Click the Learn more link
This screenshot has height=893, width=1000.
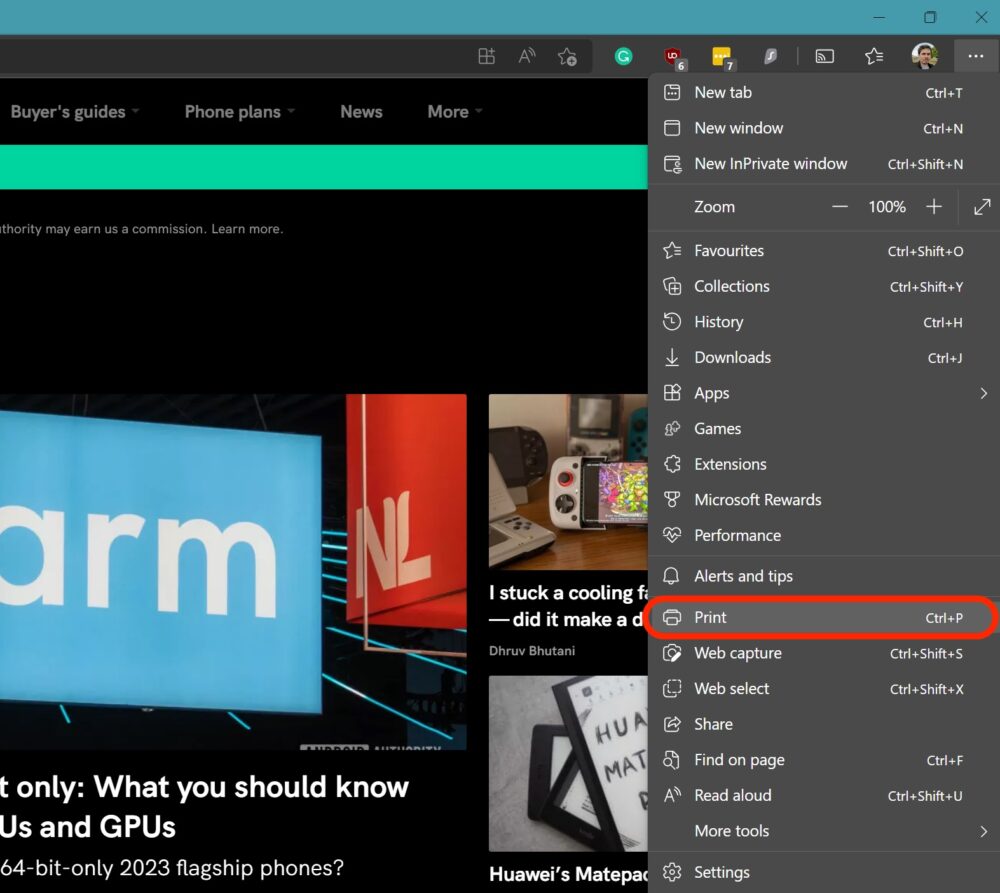point(246,228)
